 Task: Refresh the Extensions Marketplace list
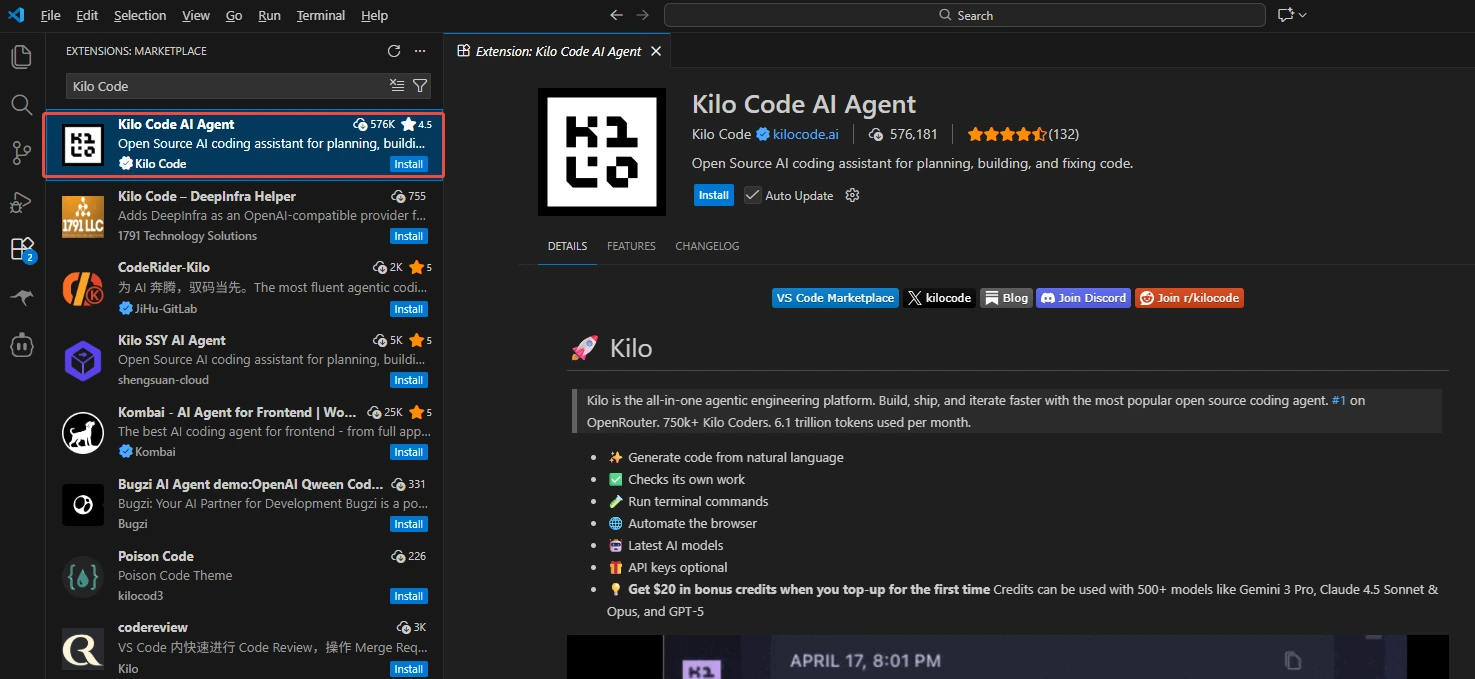394,50
